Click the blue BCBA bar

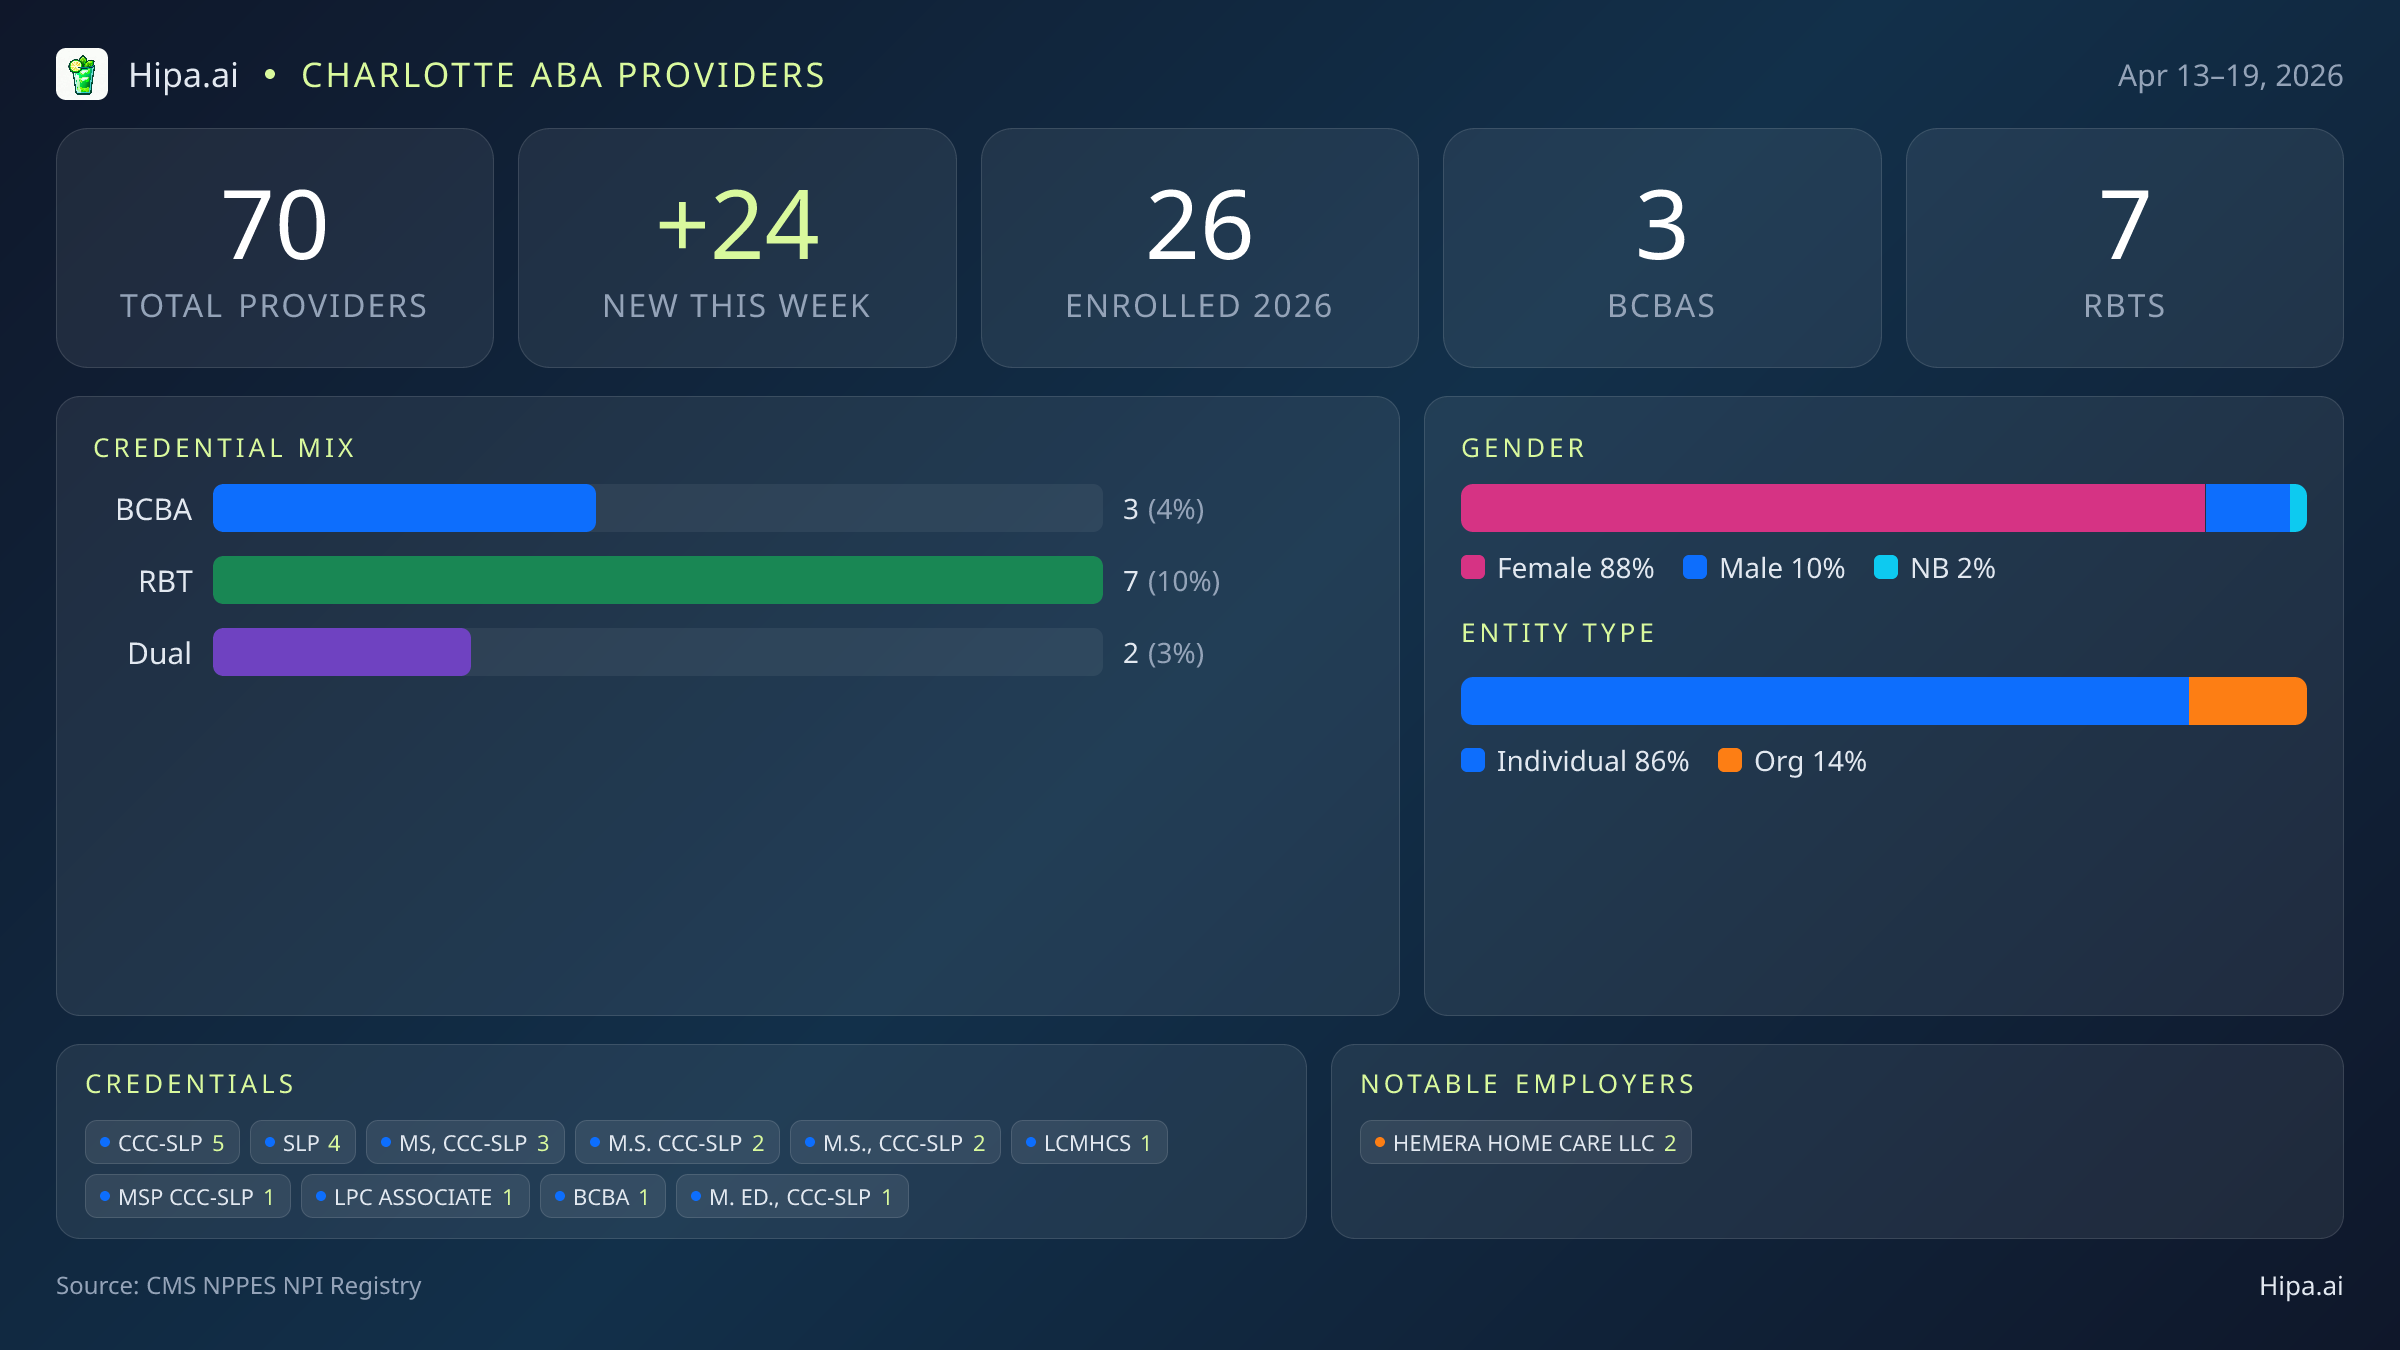[x=404, y=509]
